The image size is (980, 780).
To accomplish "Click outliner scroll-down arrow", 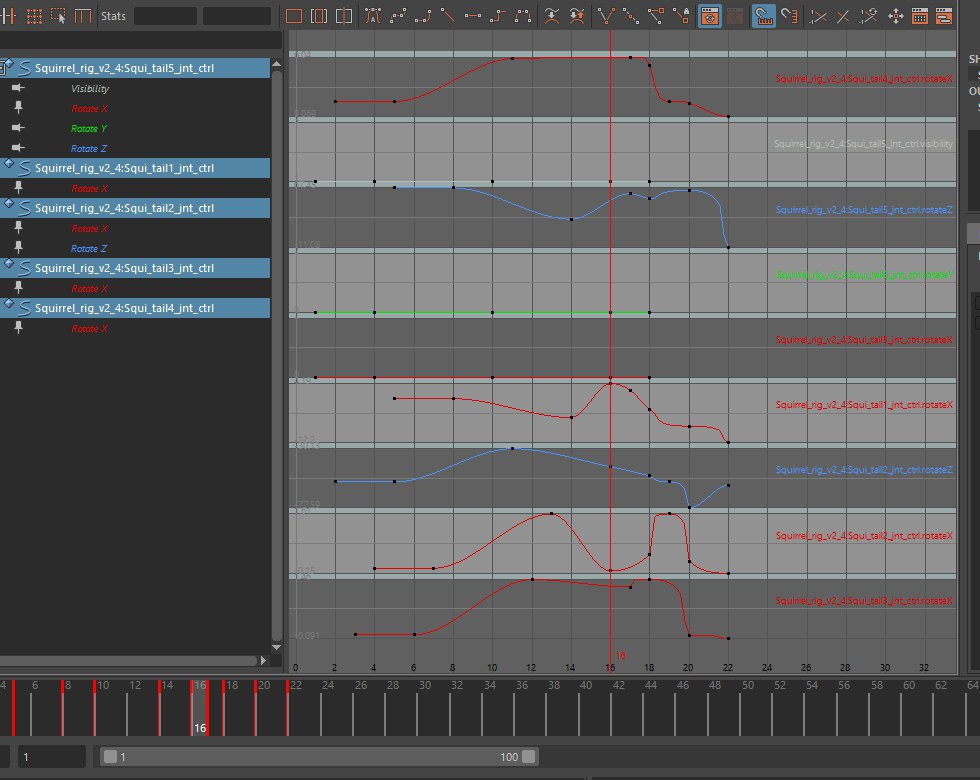I will coord(276,648).
